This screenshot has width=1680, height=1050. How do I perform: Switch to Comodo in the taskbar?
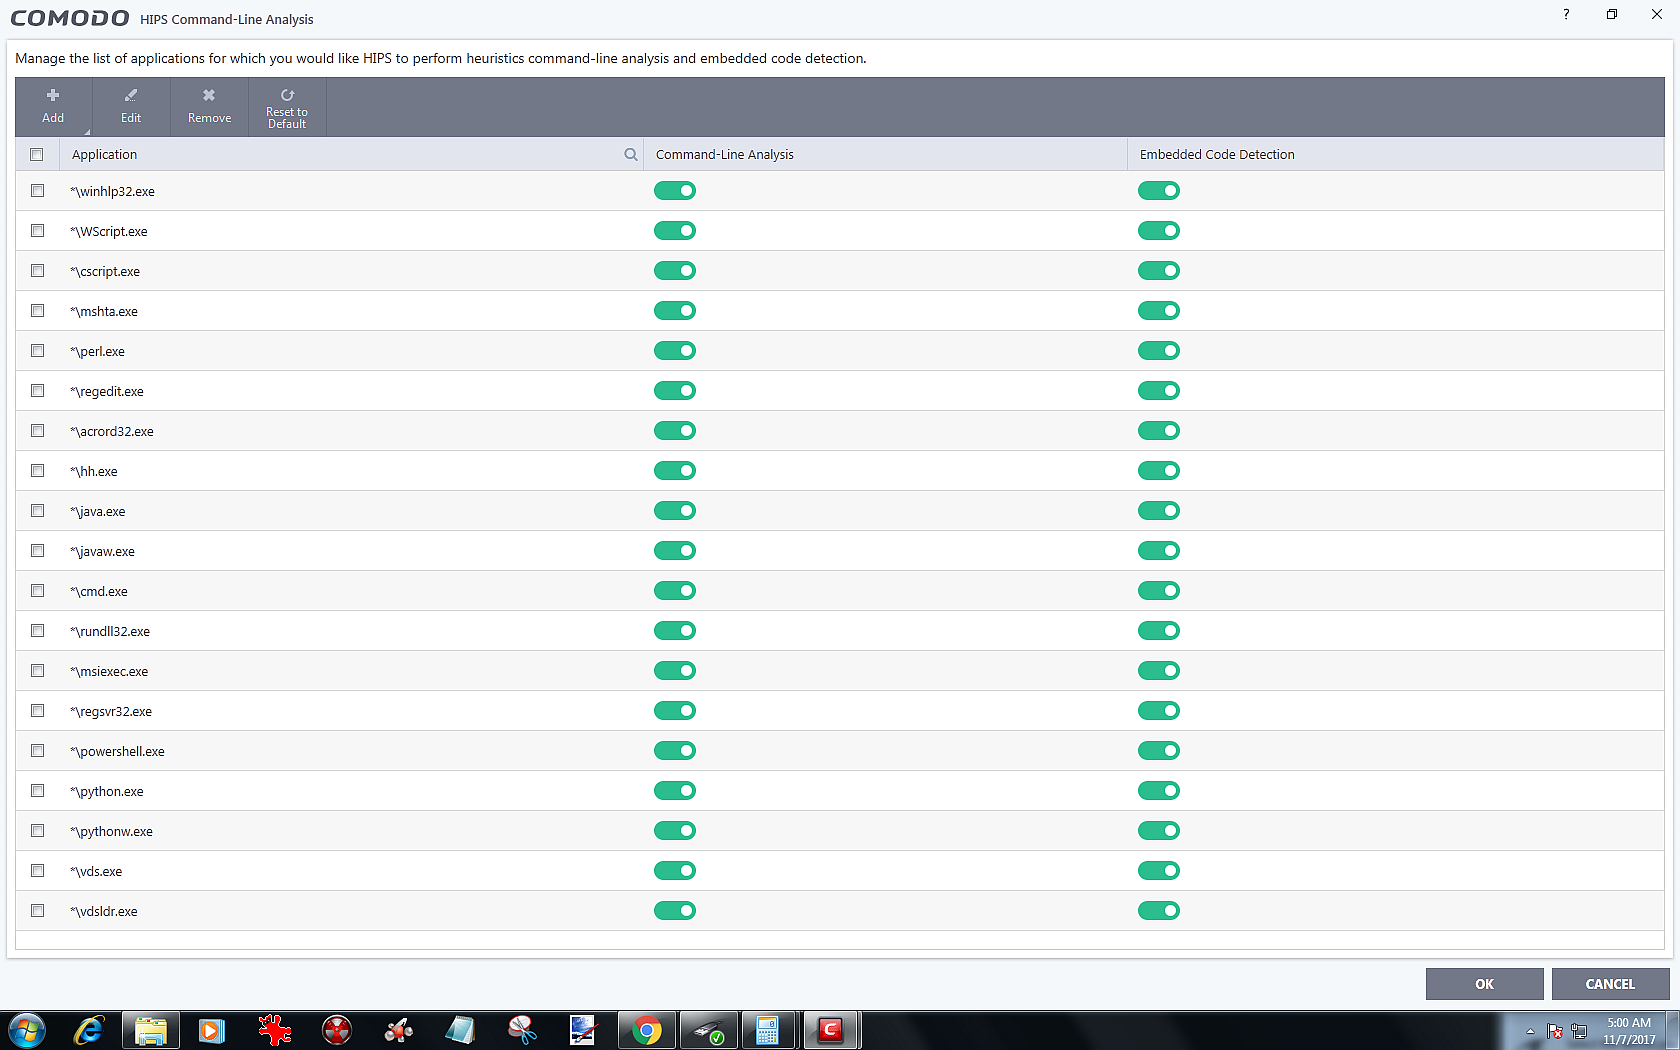click(830, 1030)
